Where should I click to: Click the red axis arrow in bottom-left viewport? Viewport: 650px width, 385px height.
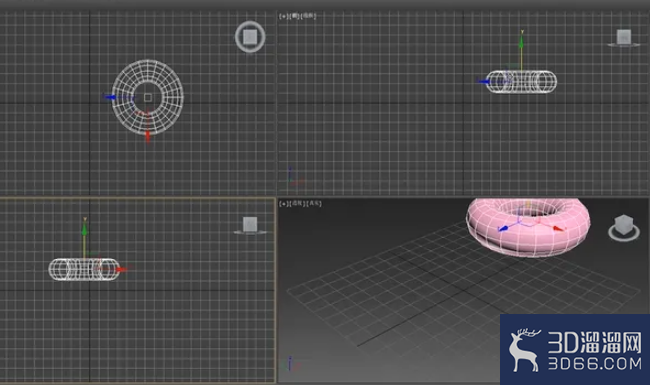(x=121, y=269)
